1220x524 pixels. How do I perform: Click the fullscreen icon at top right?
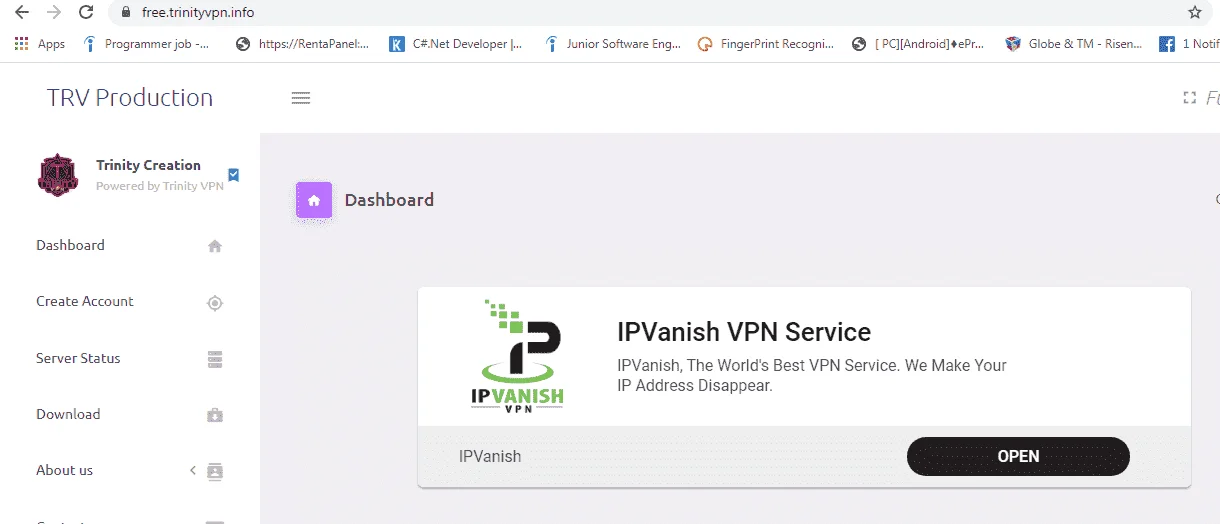1190,98
